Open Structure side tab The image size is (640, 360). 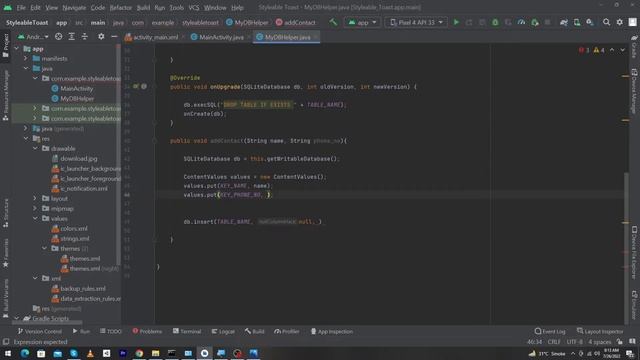6,213
